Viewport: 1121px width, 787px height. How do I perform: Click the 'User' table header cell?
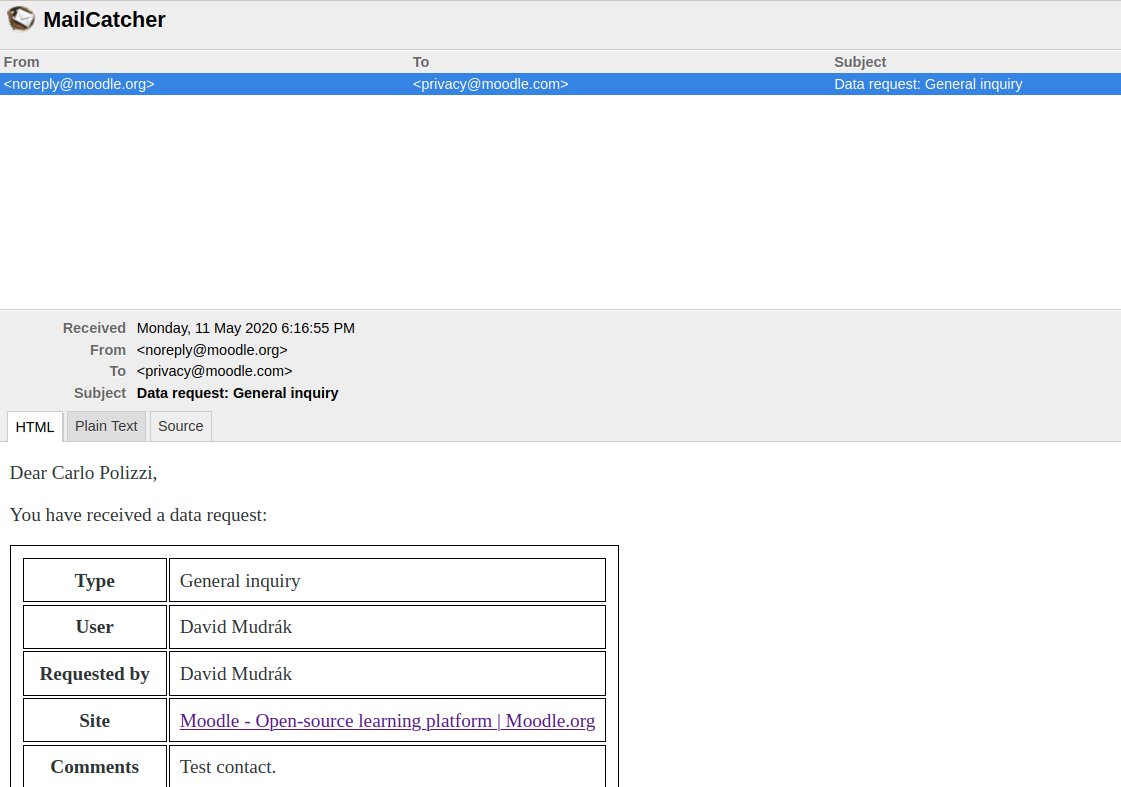(x=95, y=627)
